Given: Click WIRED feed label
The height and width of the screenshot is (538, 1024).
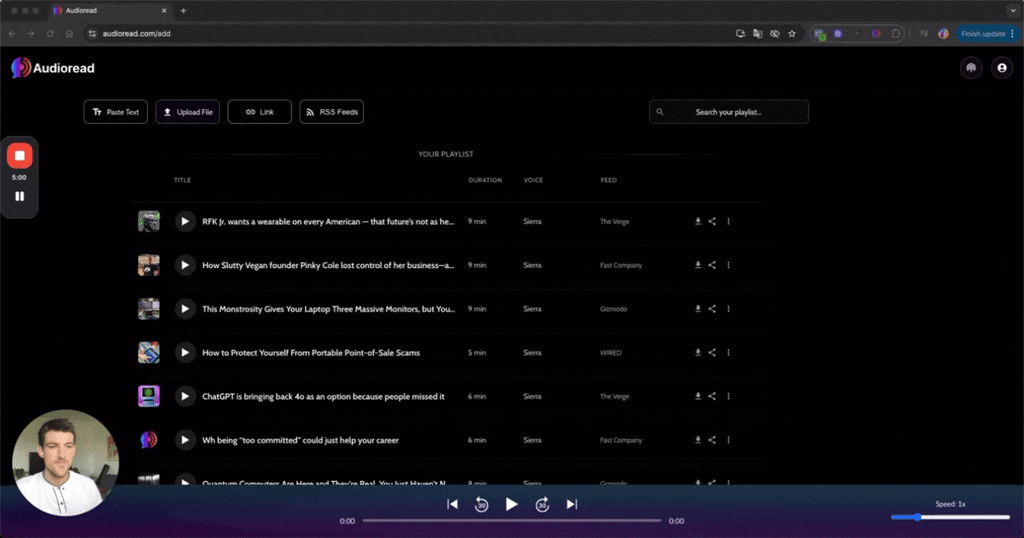Looking at the screenshot, I should [611, 353].
